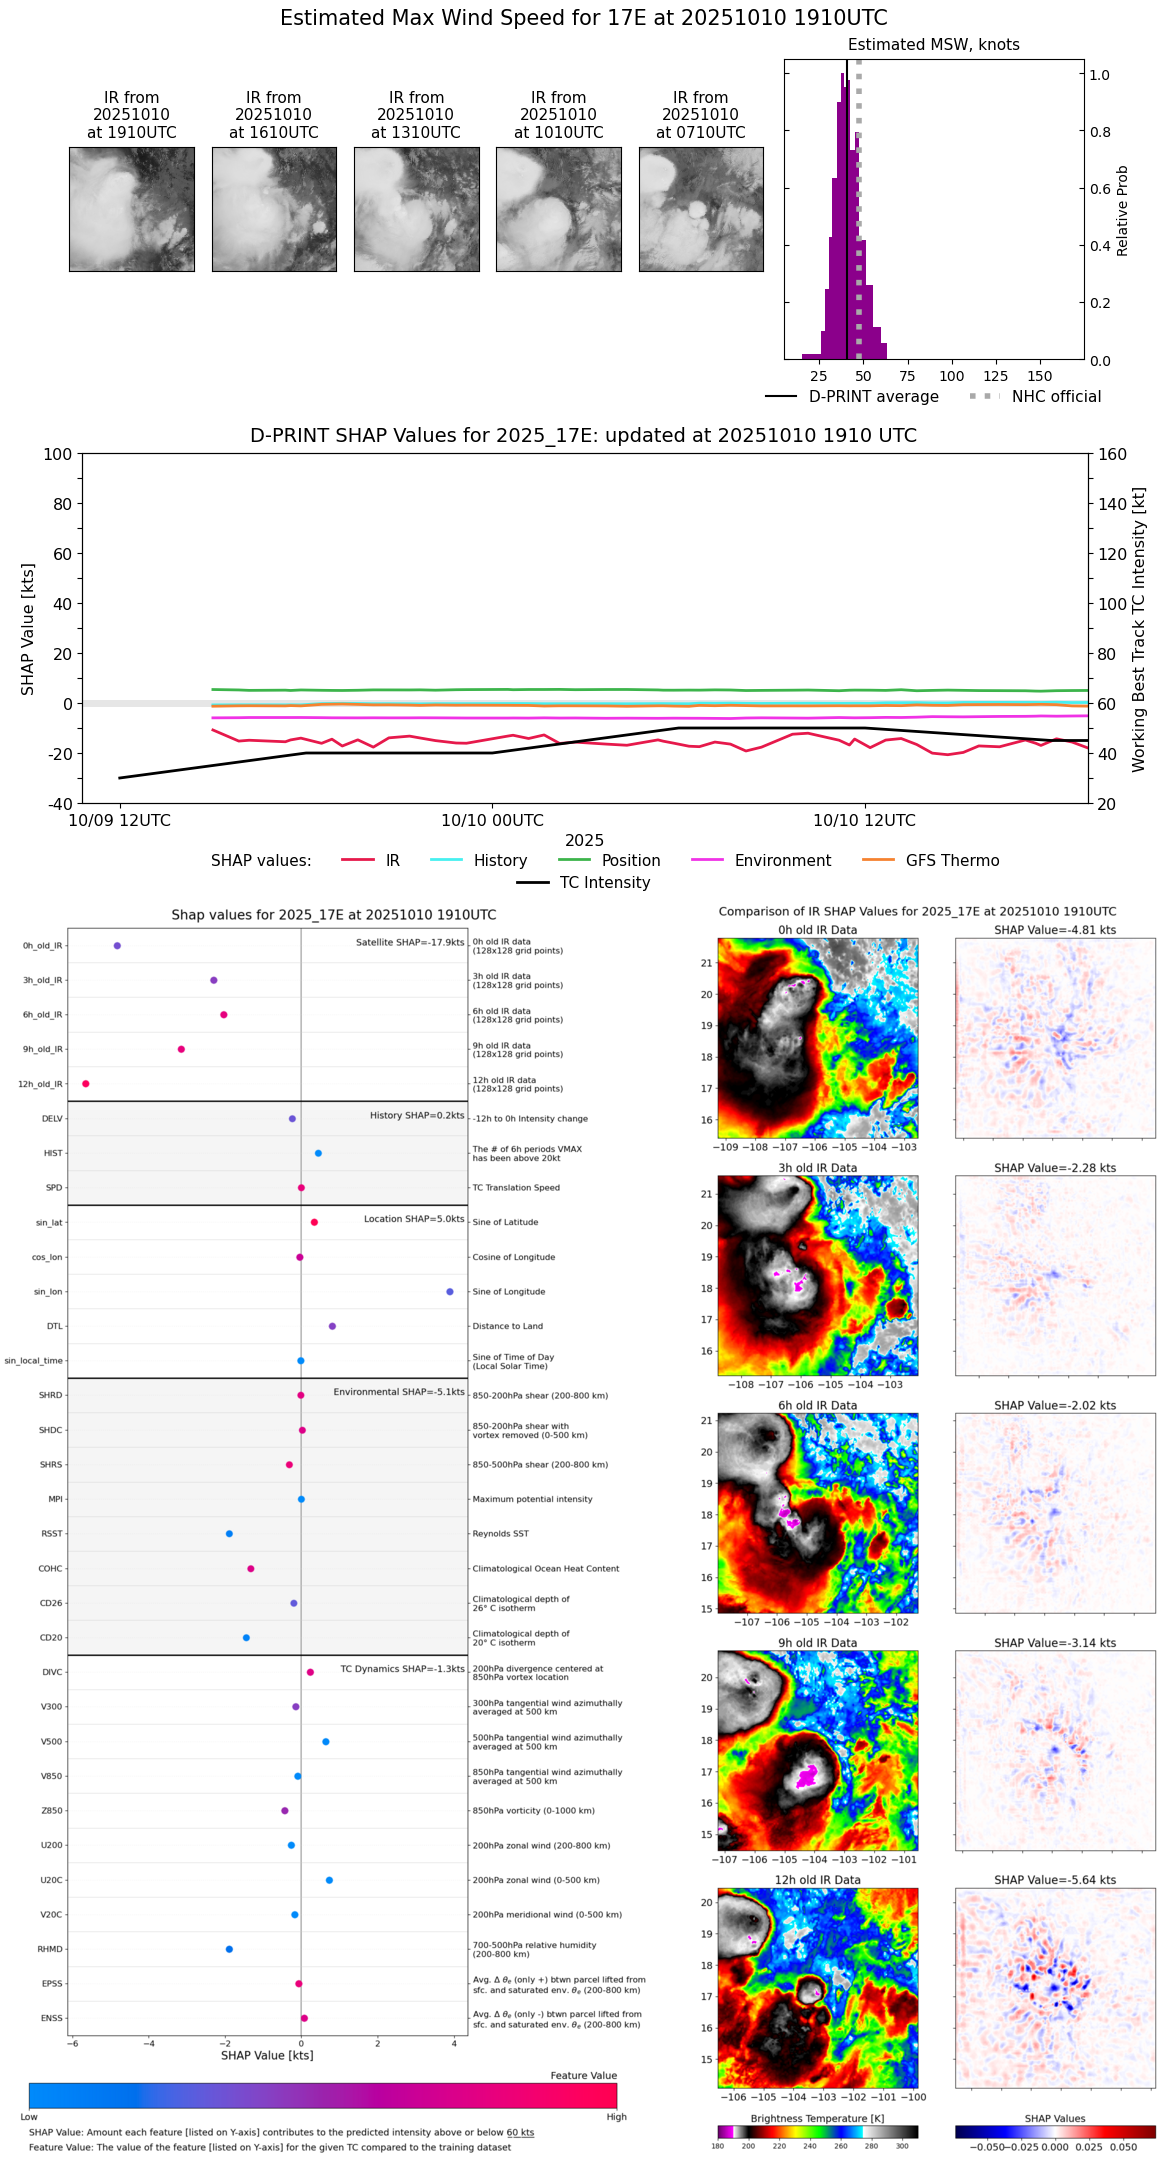Click the Feature Value color gradient bar
Screen dimensions: 1168x2158
[323, 2095]
